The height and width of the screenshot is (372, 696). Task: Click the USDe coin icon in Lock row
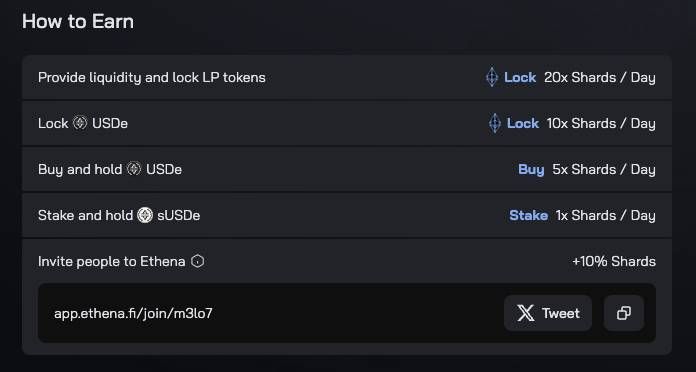pos(80,123)
